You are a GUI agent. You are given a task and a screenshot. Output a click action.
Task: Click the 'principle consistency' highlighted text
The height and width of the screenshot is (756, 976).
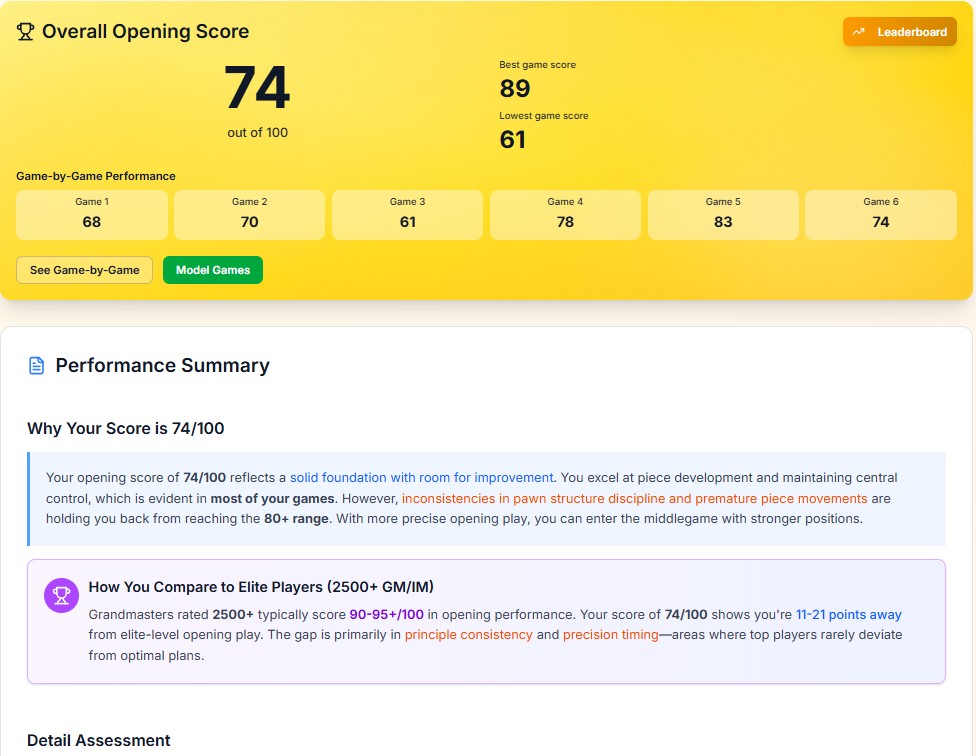click(x=468, y=635)
